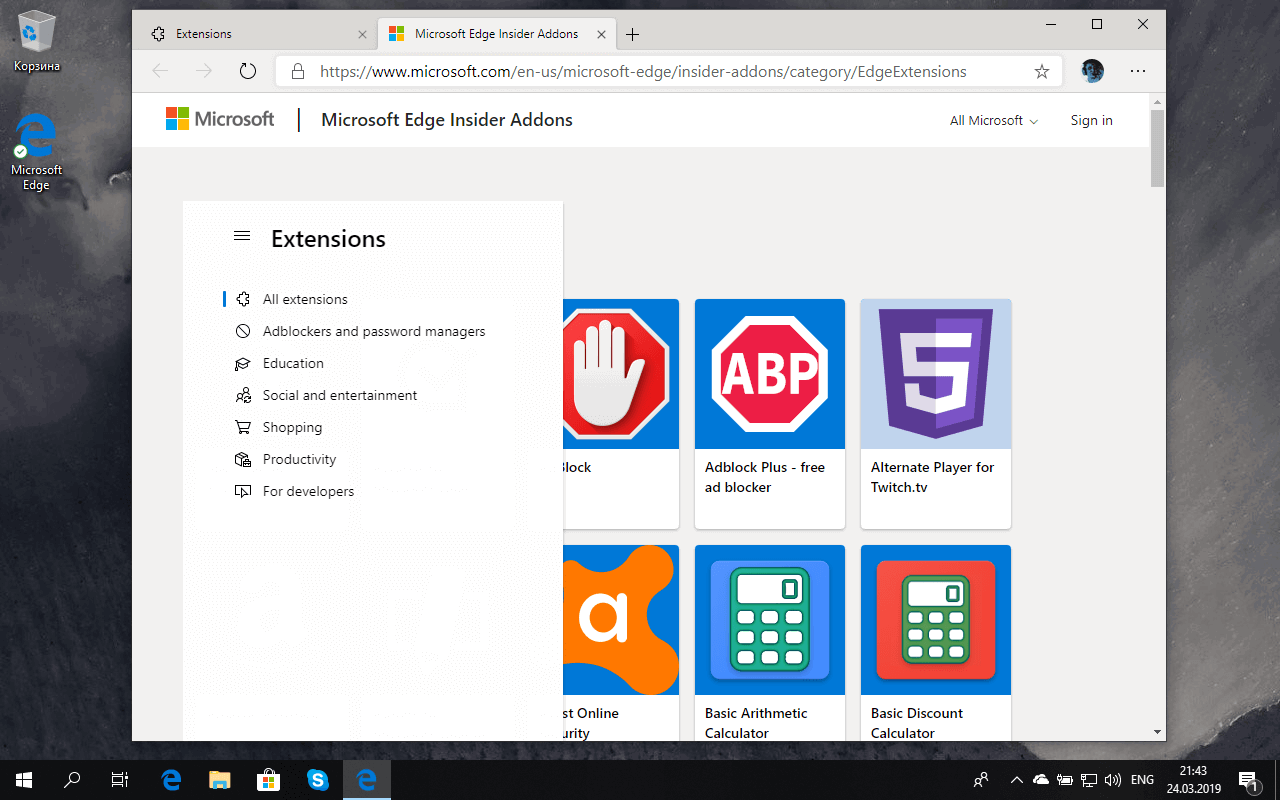This screenshot has width=1280, height=800.
Task: Click the AdBlock red hand thumbnail
Action: coord(621,374)
